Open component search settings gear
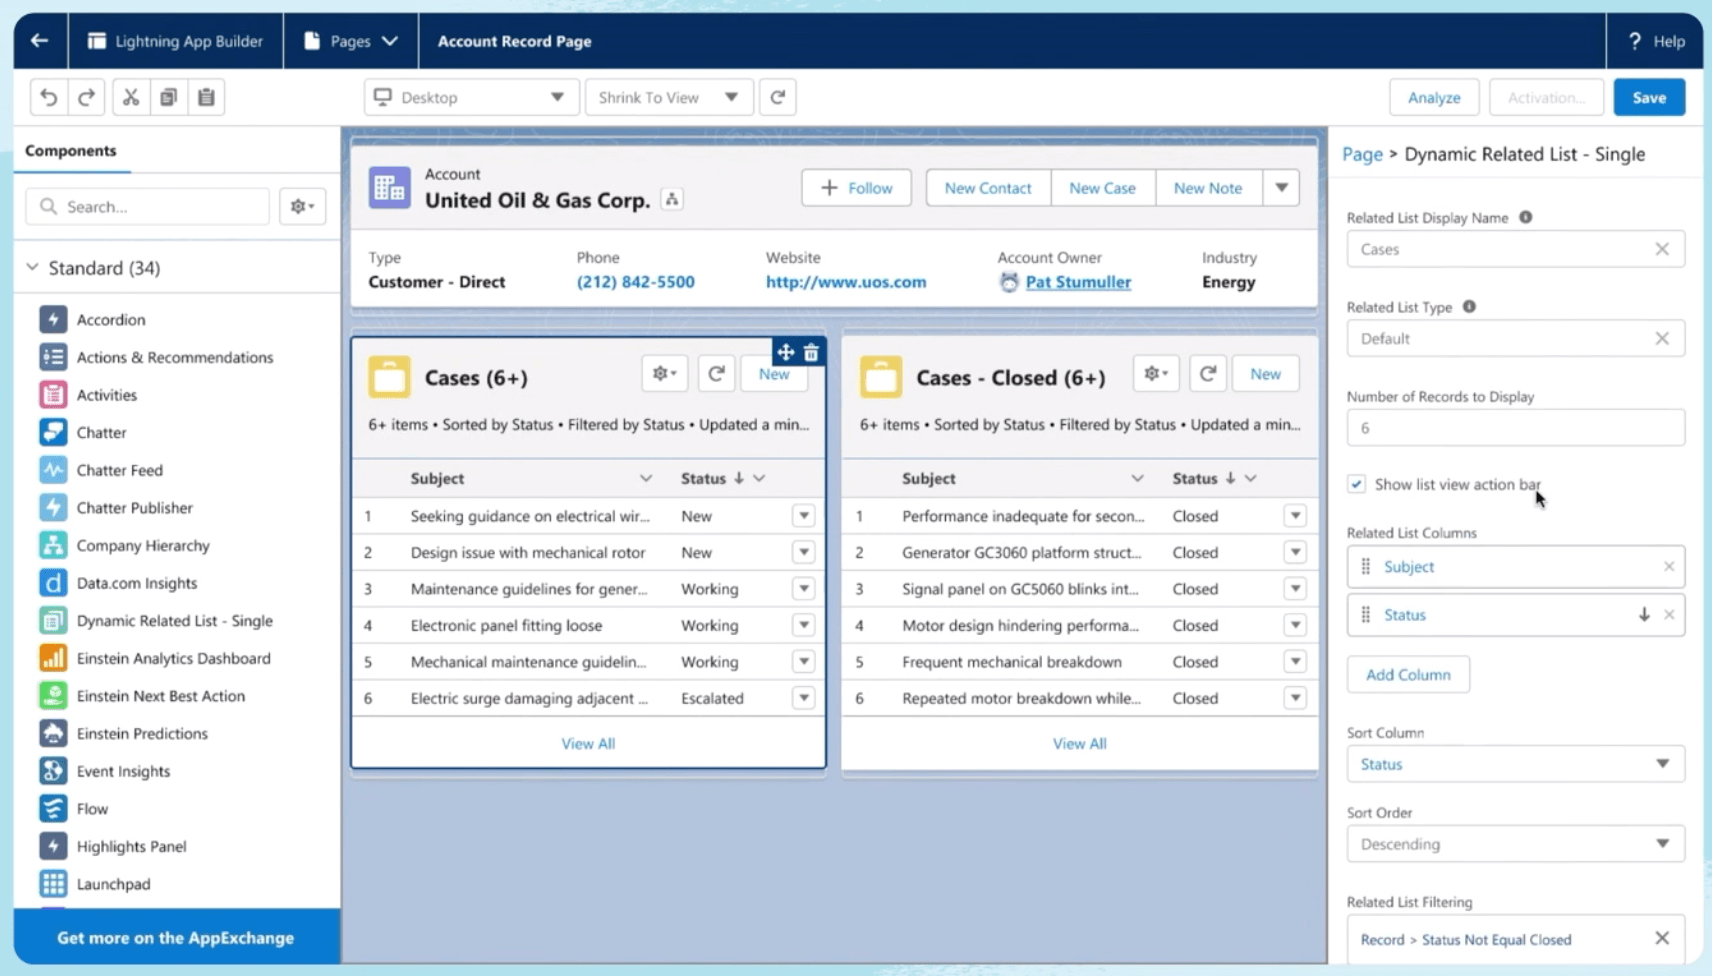 pos(302,206)
